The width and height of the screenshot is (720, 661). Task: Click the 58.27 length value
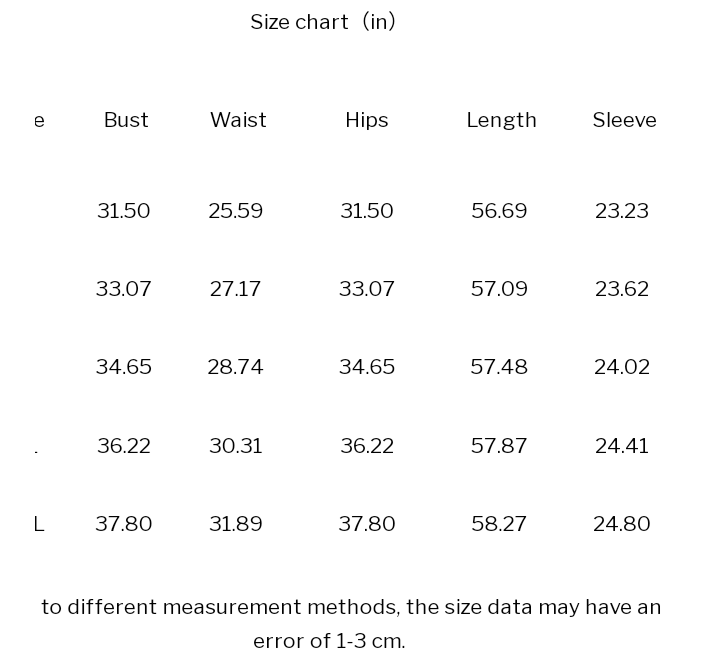click(499, 524)
